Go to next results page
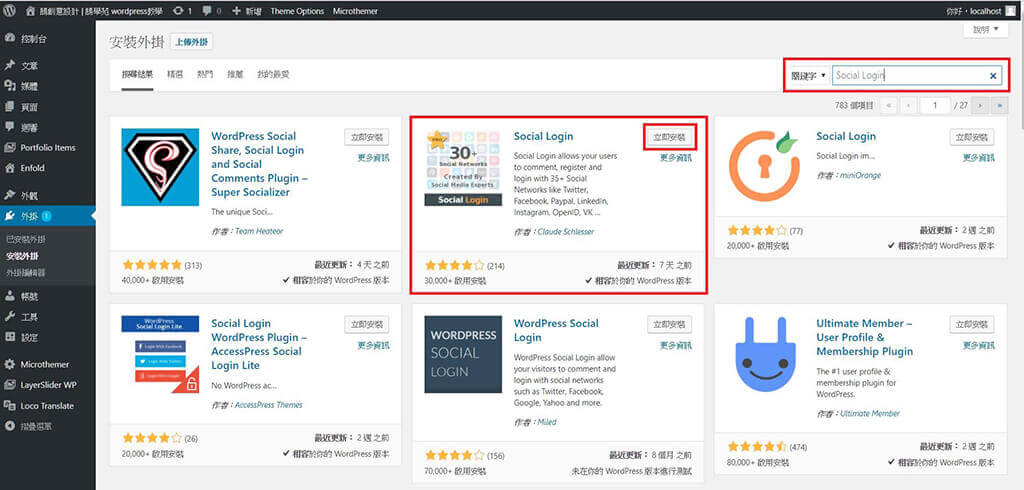The height and width of the screenshot is (490, 1024). [x=980, y=105]
